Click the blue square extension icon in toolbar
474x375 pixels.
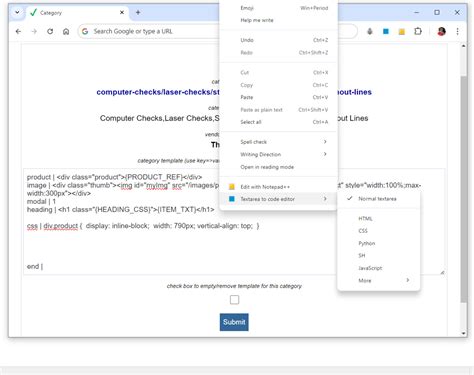tap(386, 31)
